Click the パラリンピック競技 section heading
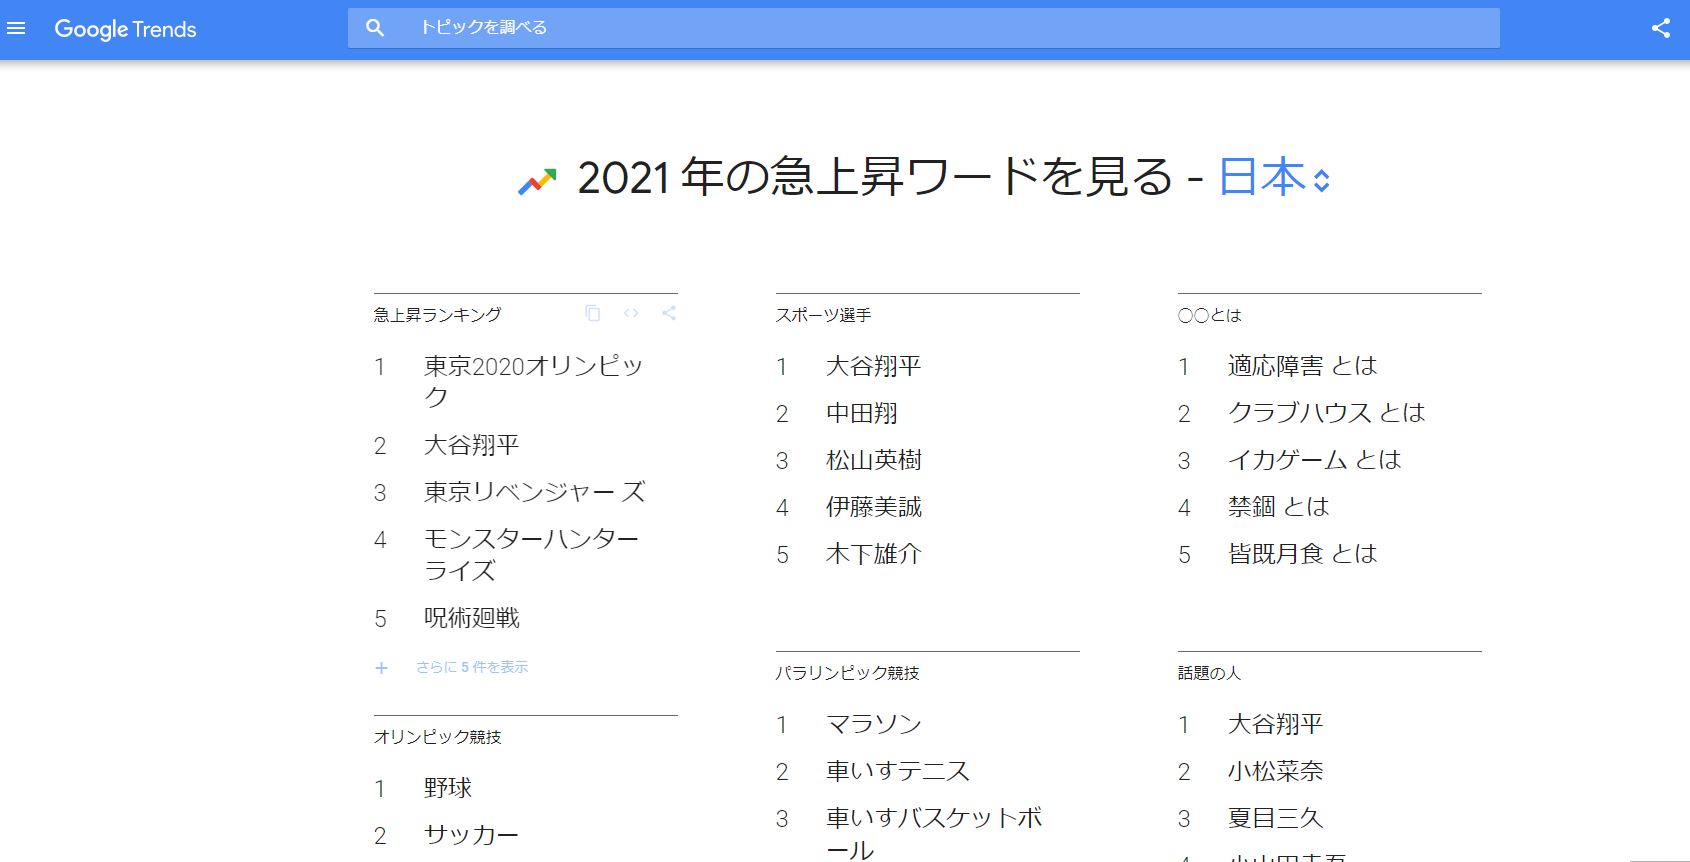This screenshot has height=862, width=1690. click(x=848, y=673)
